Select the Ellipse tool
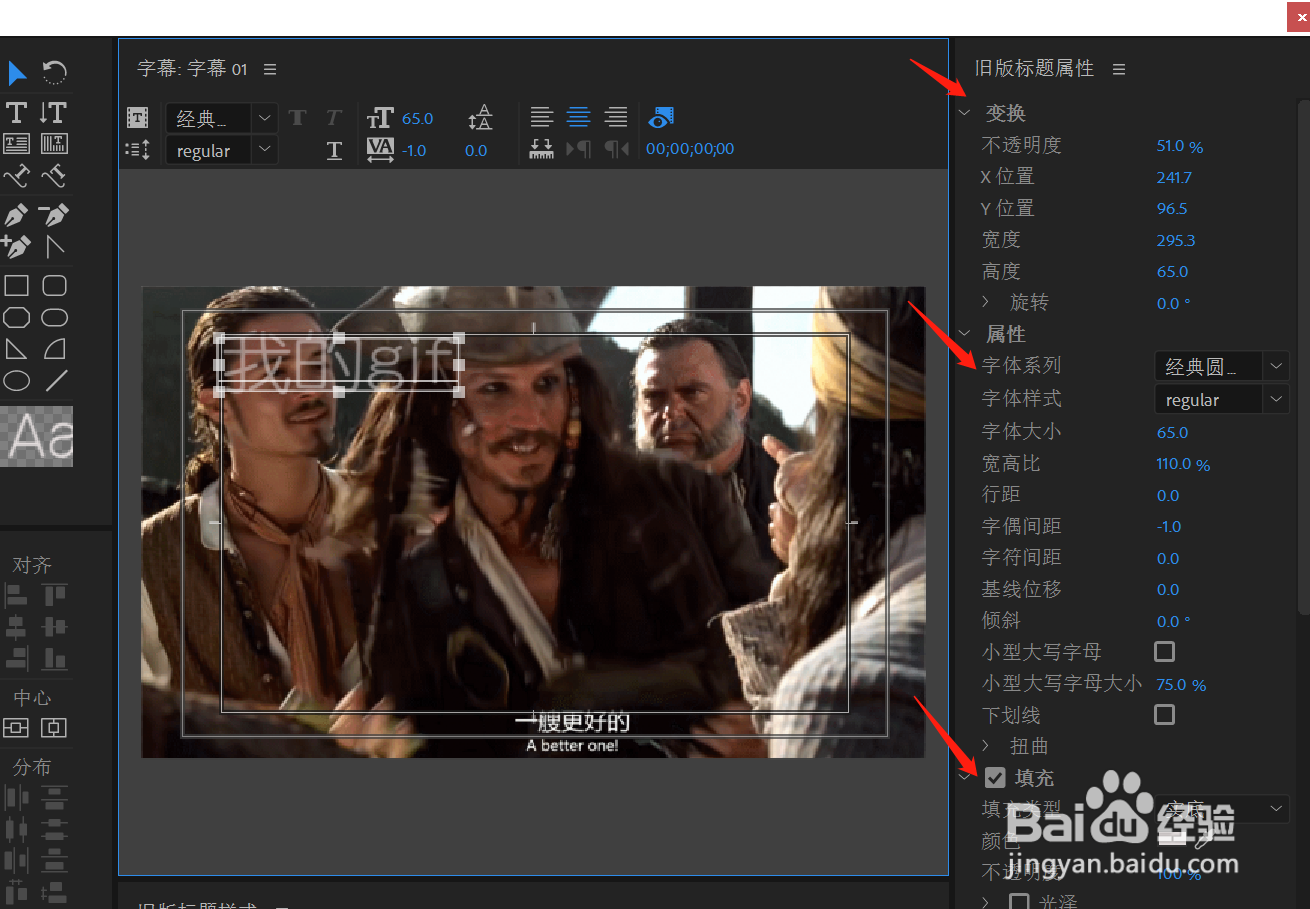The image size is (1310, 909). pos(16,381)
